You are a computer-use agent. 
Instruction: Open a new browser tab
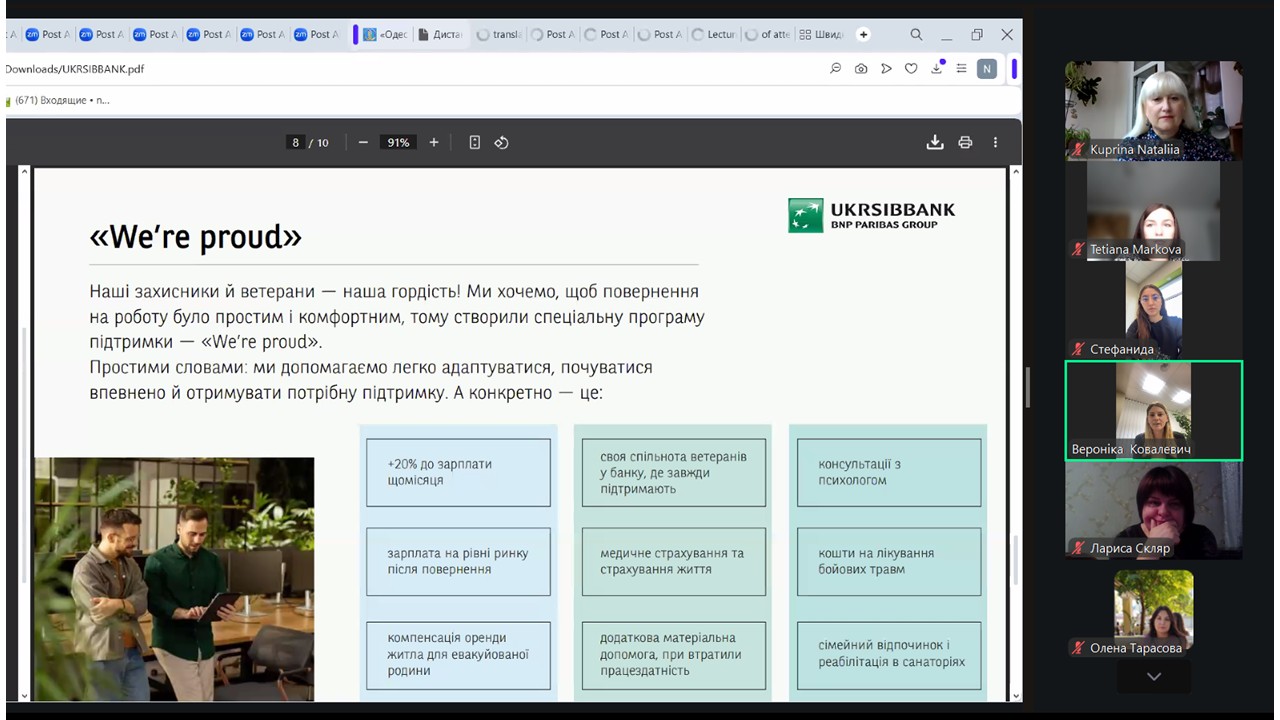coord(863,34)
